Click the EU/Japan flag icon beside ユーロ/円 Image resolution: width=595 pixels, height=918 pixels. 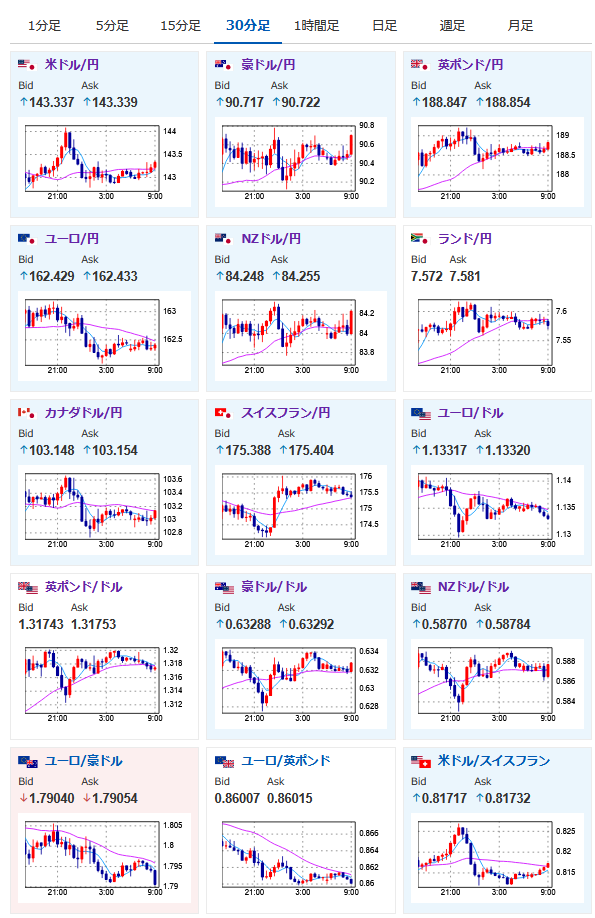(x=27, y=238)
